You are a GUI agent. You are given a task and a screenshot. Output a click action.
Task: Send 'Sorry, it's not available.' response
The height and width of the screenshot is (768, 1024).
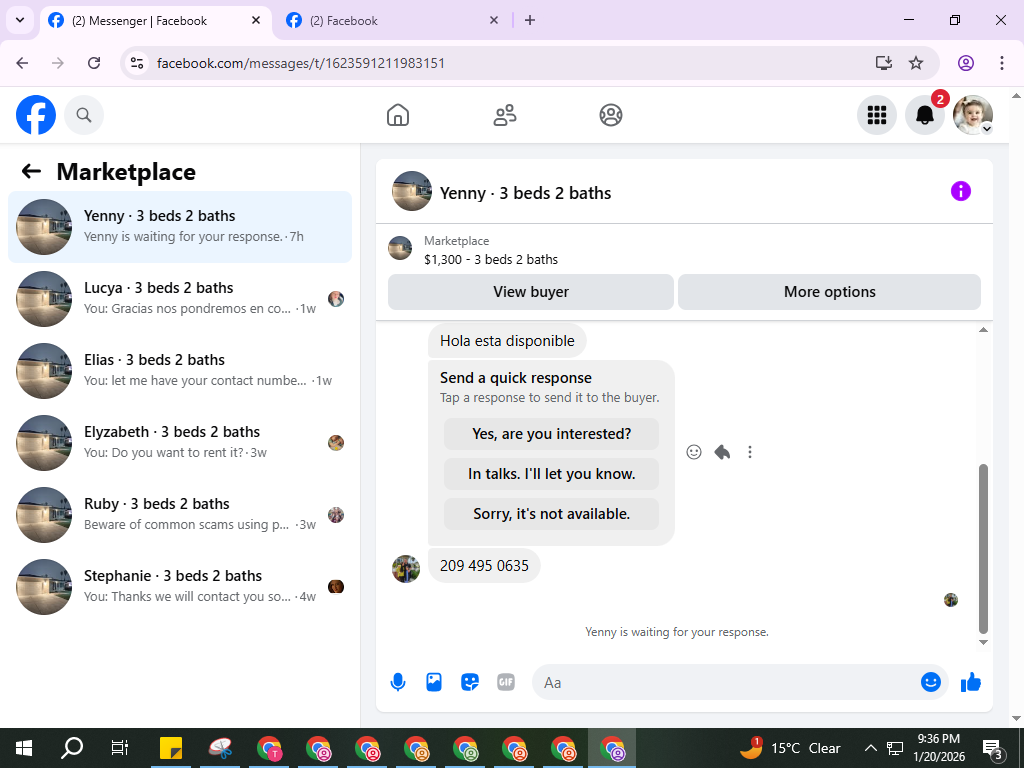click(x=551, y=514)
